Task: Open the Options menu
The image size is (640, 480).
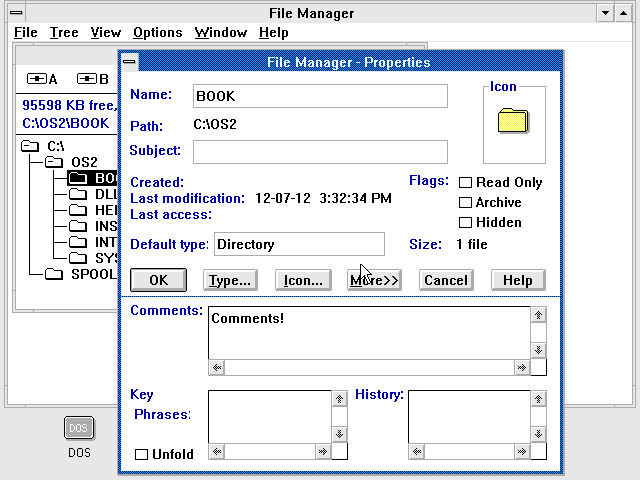Action: point(158,32)
